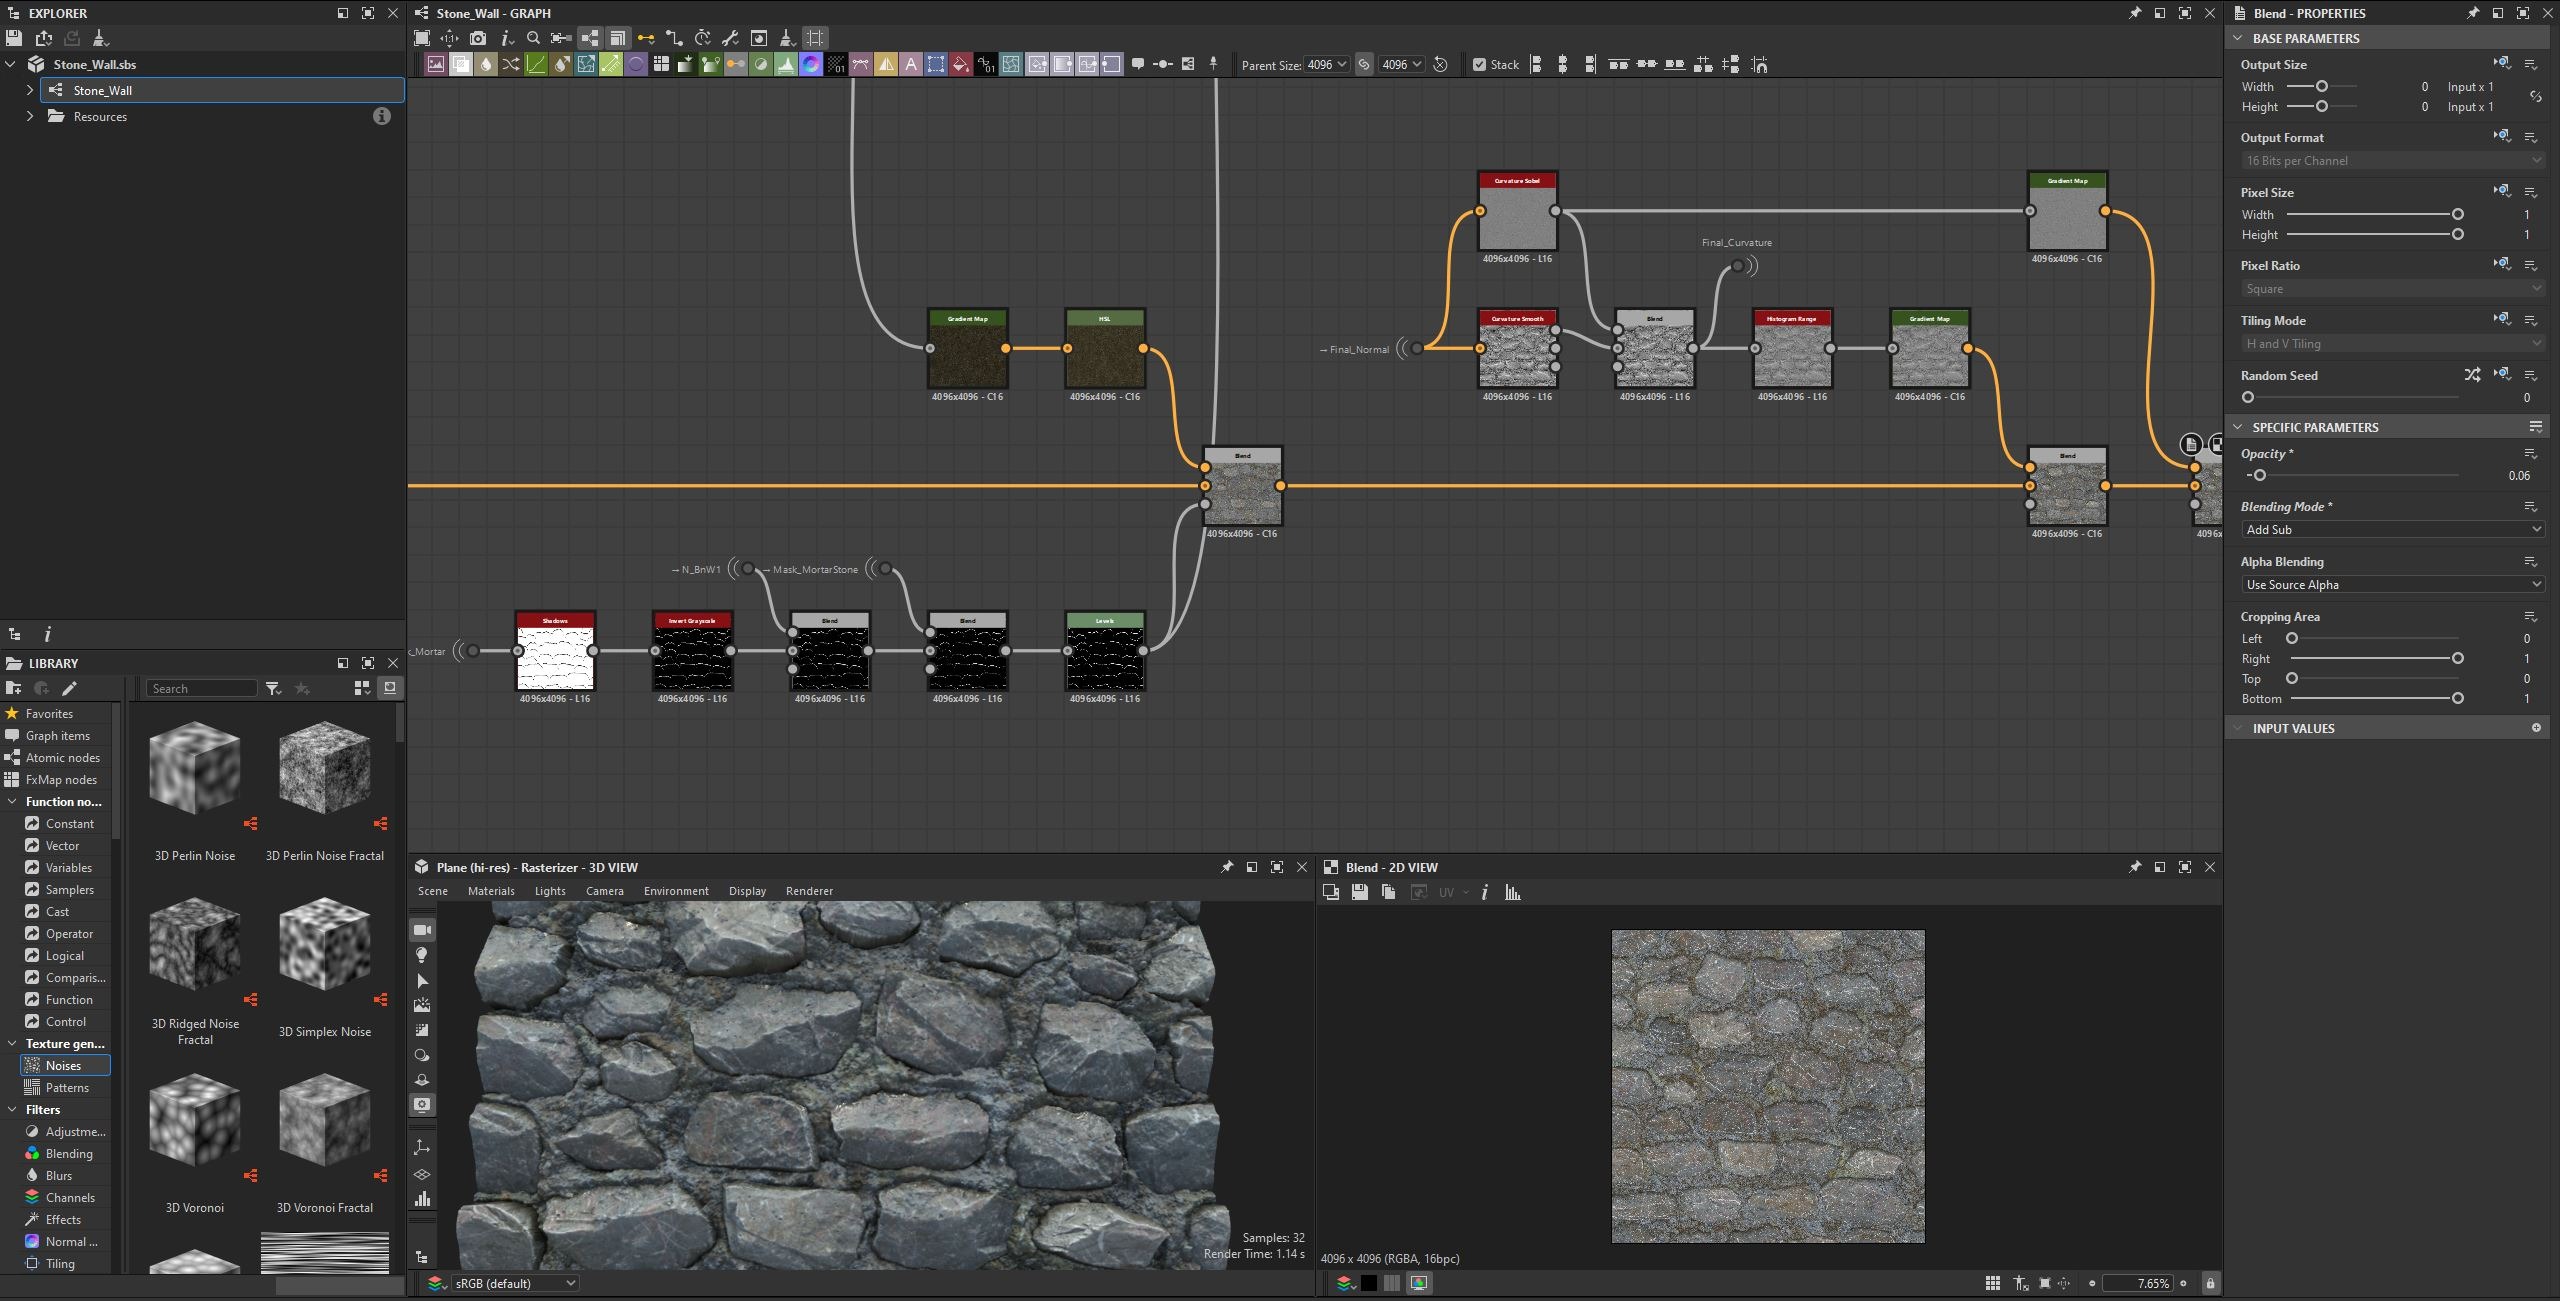The width and height of the screenshot is (2560, 1301).
Task: Toggle the library thumbnail view mode button
Action: coord(362,688)
